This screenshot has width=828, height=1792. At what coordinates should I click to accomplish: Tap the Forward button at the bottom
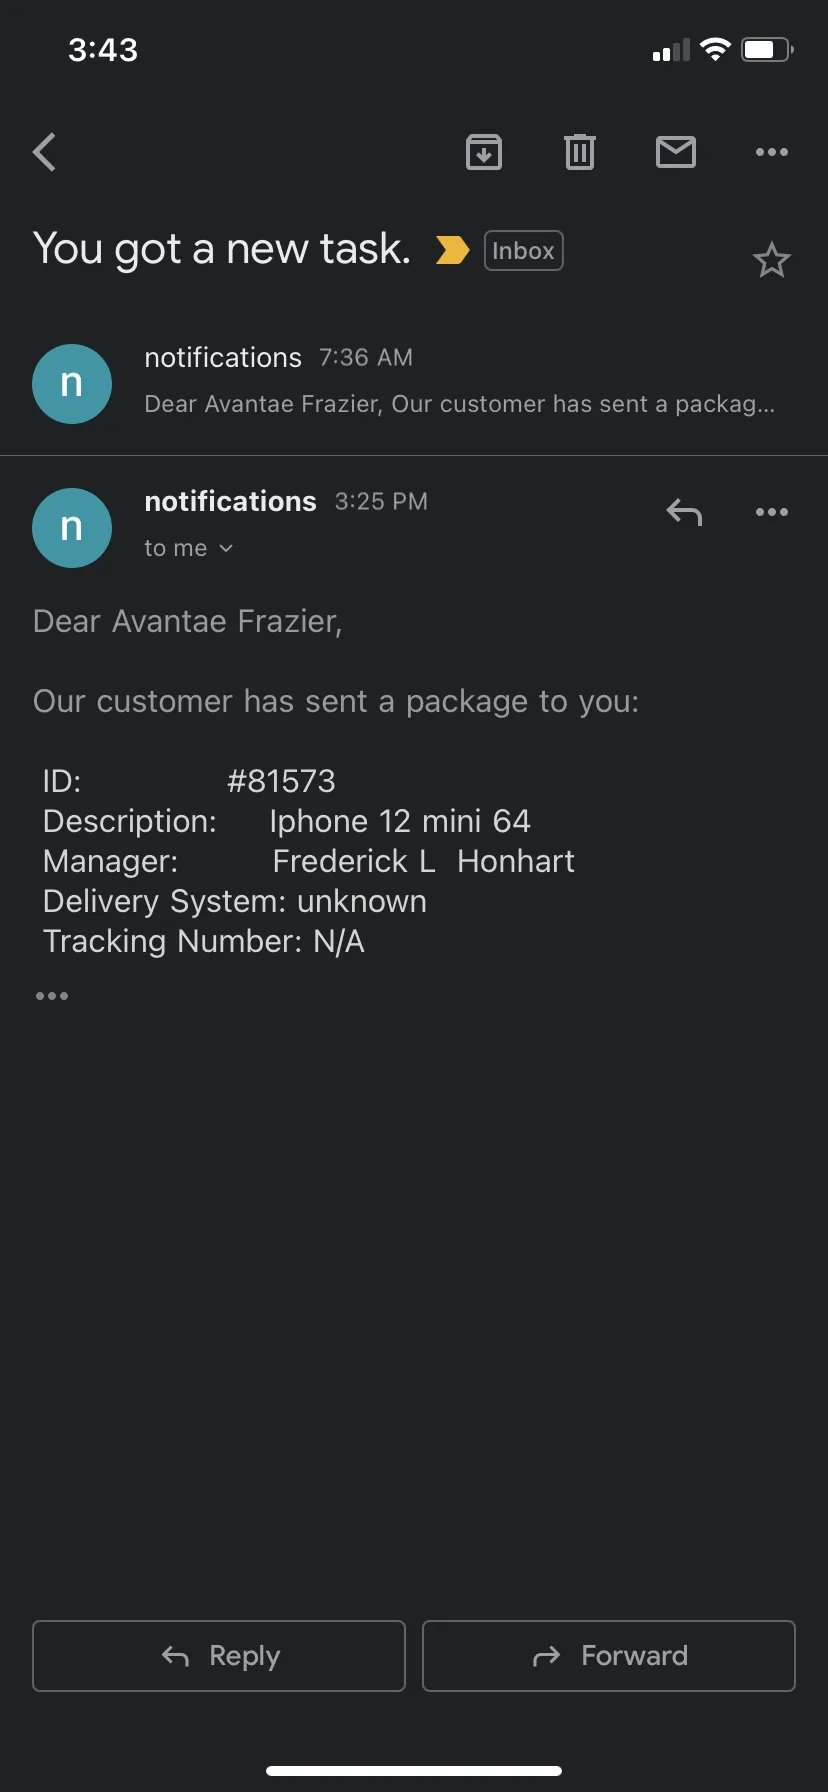pyautogui.click(x=609, y=1656)
